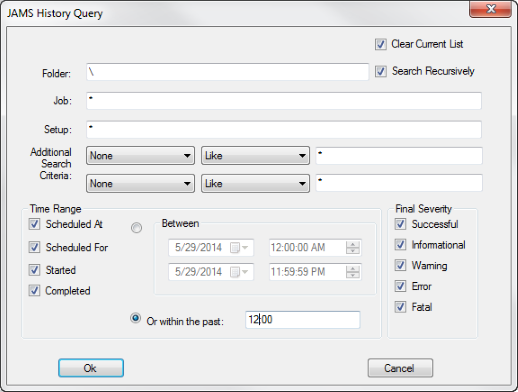Uncheck the Error severity checkbox
The height and width of the screenshot is (392, 518).
pyautogui.click(x=400, y=286)
